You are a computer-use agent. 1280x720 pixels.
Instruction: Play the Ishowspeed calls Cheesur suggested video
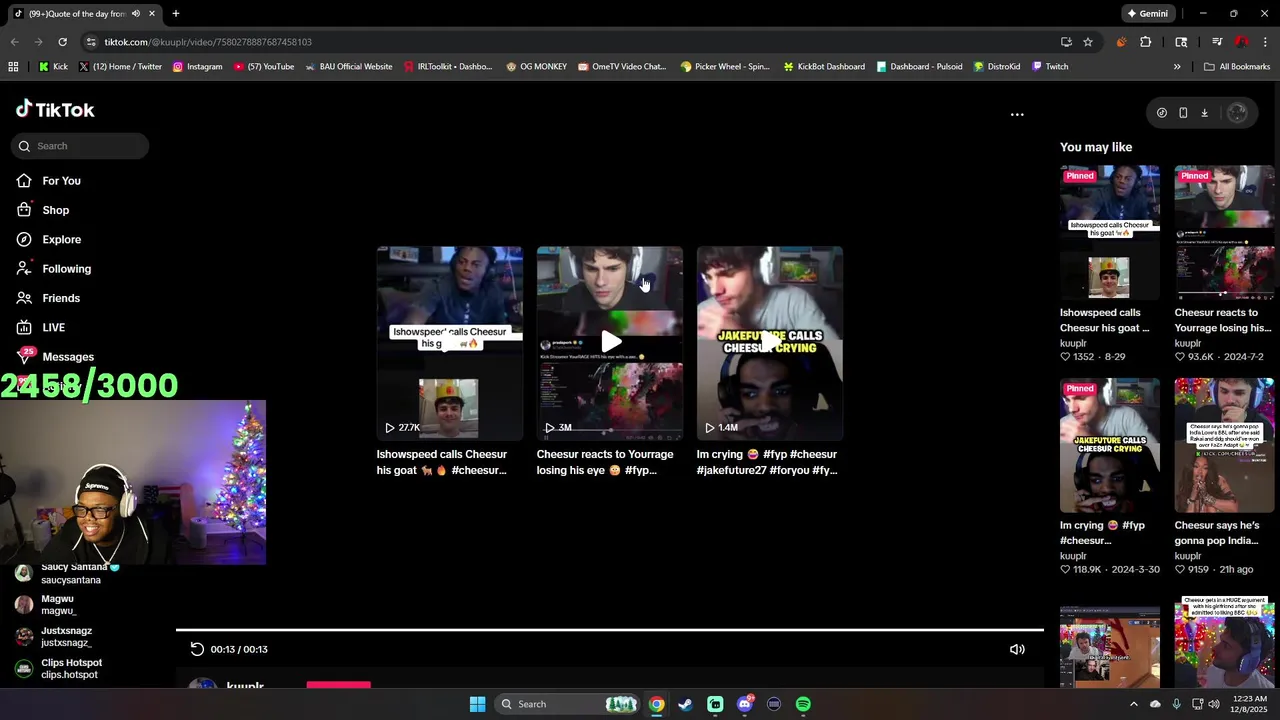[x=449, y=343]
